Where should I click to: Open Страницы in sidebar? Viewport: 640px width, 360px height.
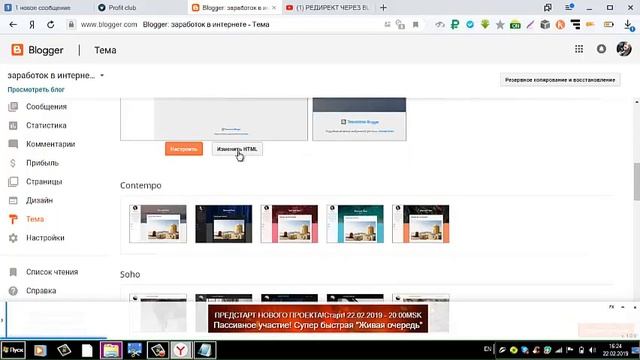point(44,182)
